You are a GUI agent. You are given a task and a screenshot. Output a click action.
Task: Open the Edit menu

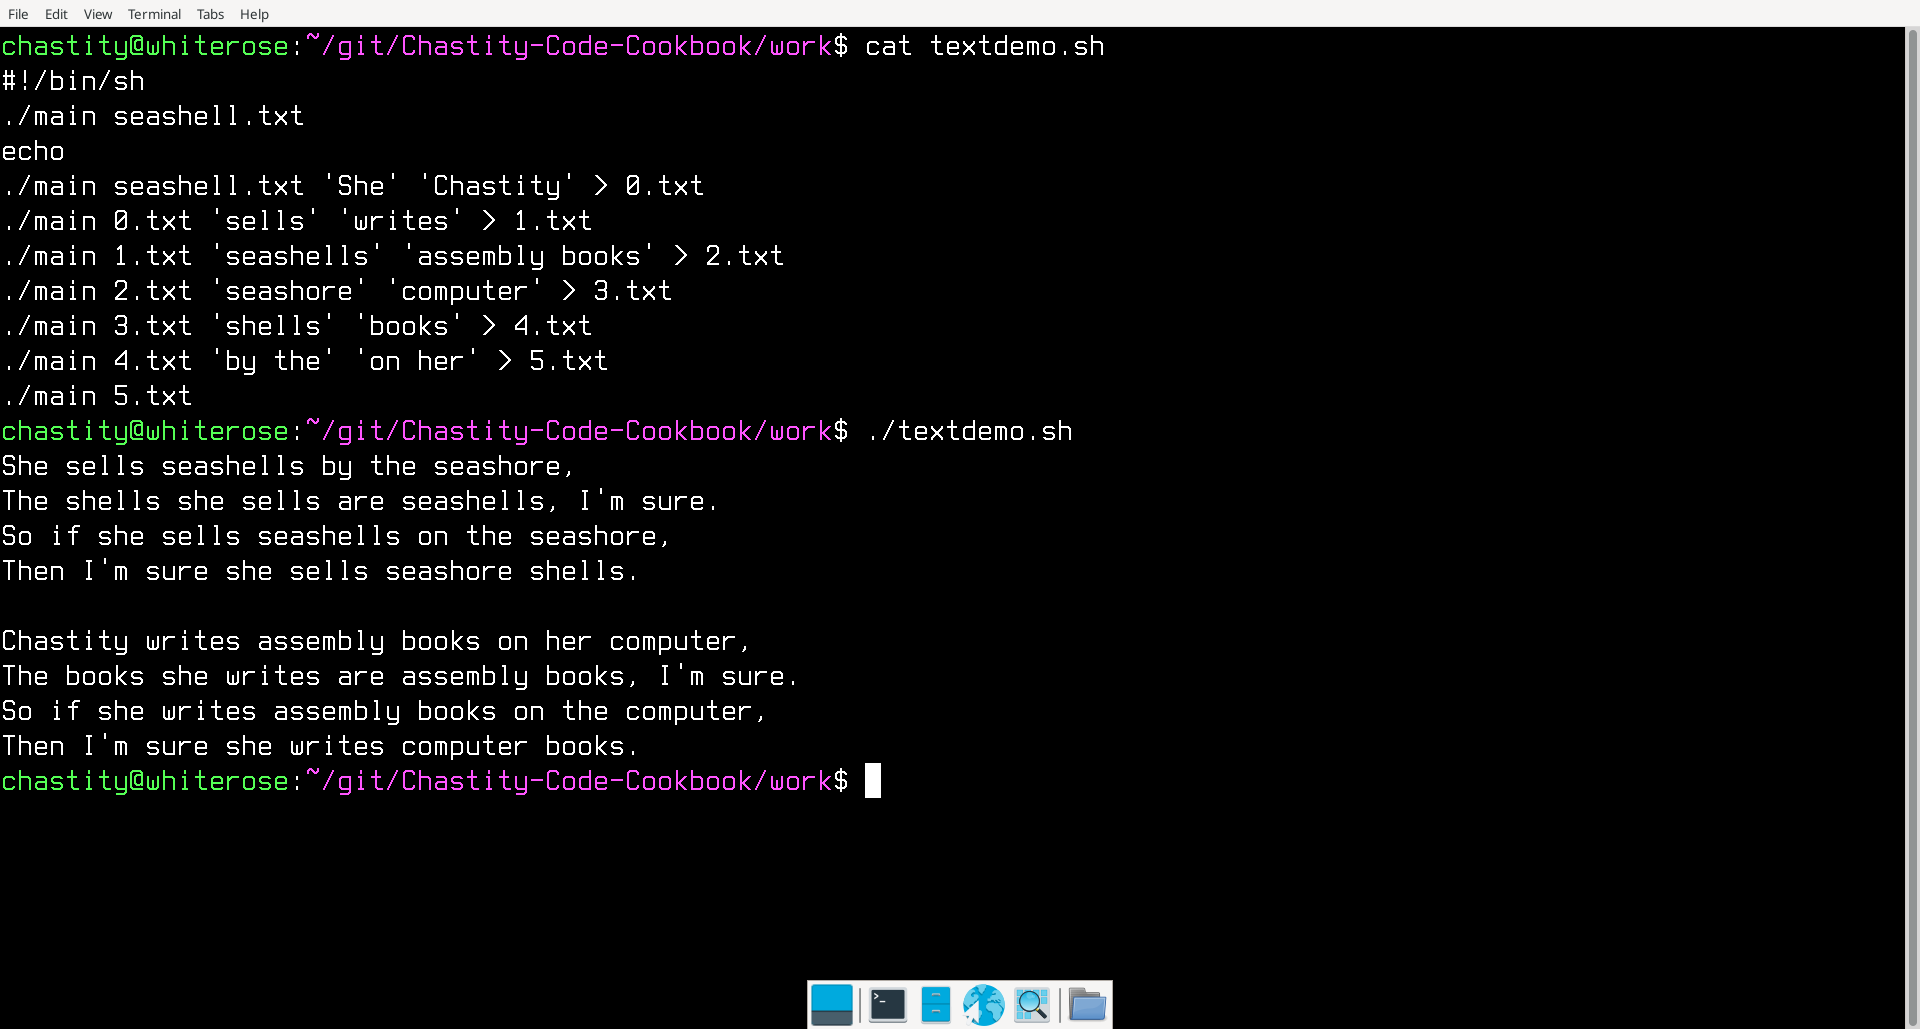(x=56, y=14)
